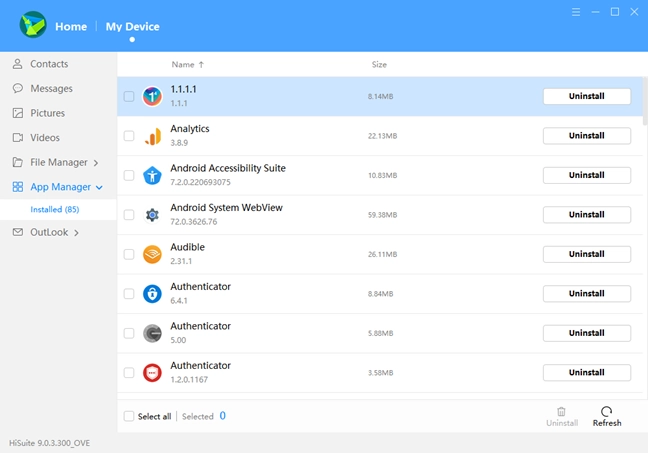Uninstall Android Accessibility Suite

click(586, 175)
